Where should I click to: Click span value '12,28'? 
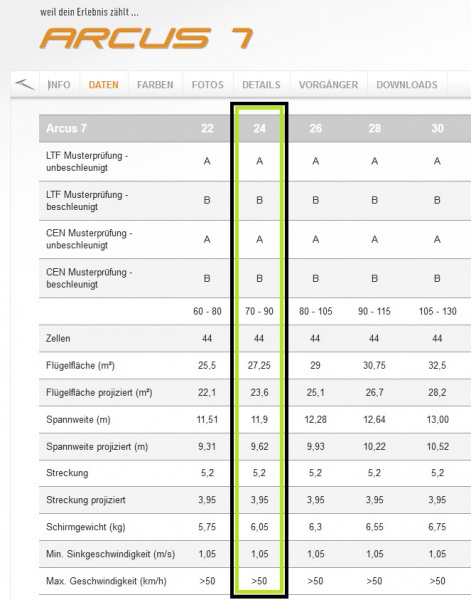pyautogui.click(x=316, y=420)
